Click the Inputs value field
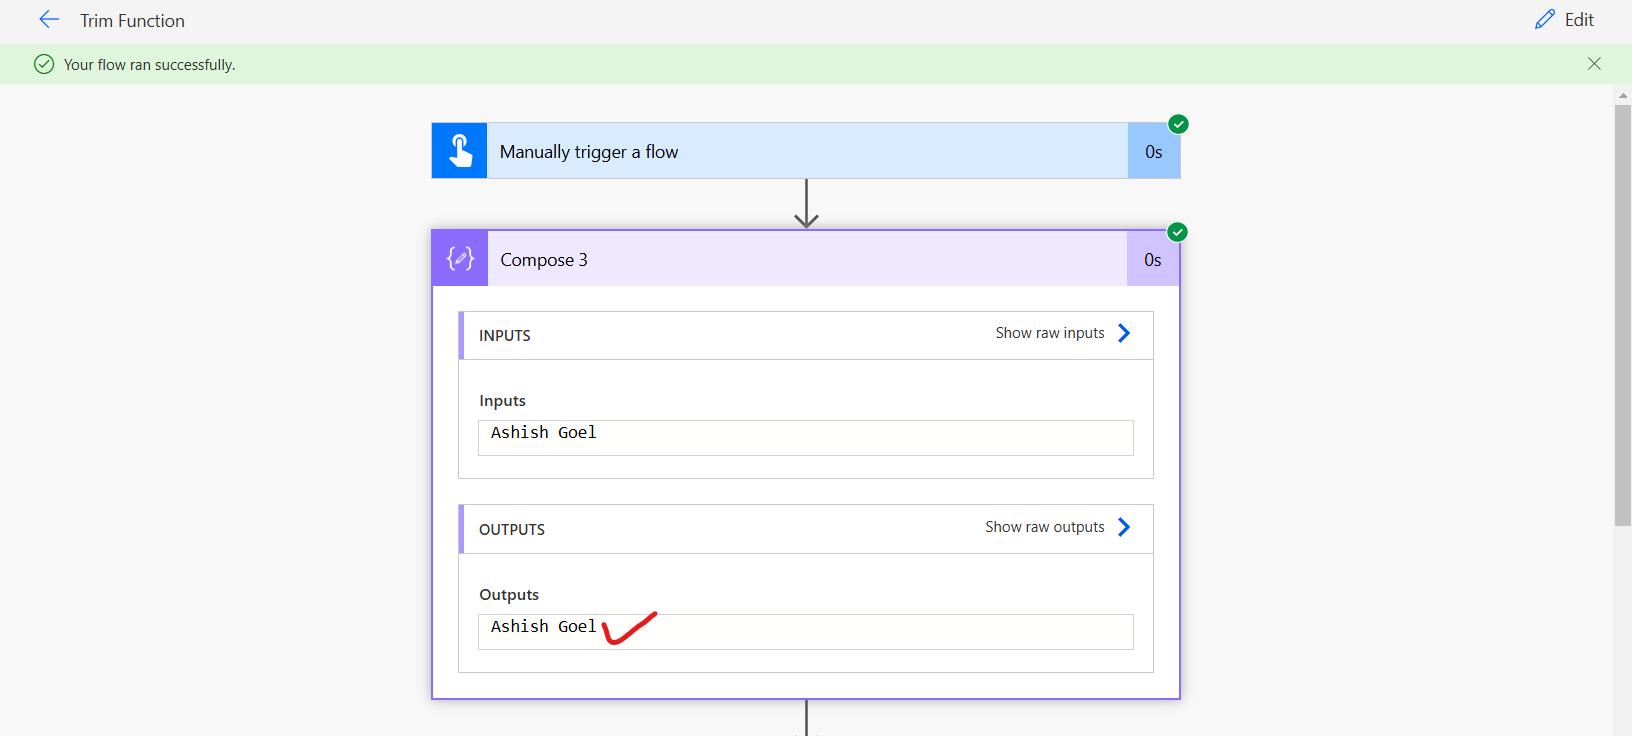The image size is (1632, 736). pos(805,437)
